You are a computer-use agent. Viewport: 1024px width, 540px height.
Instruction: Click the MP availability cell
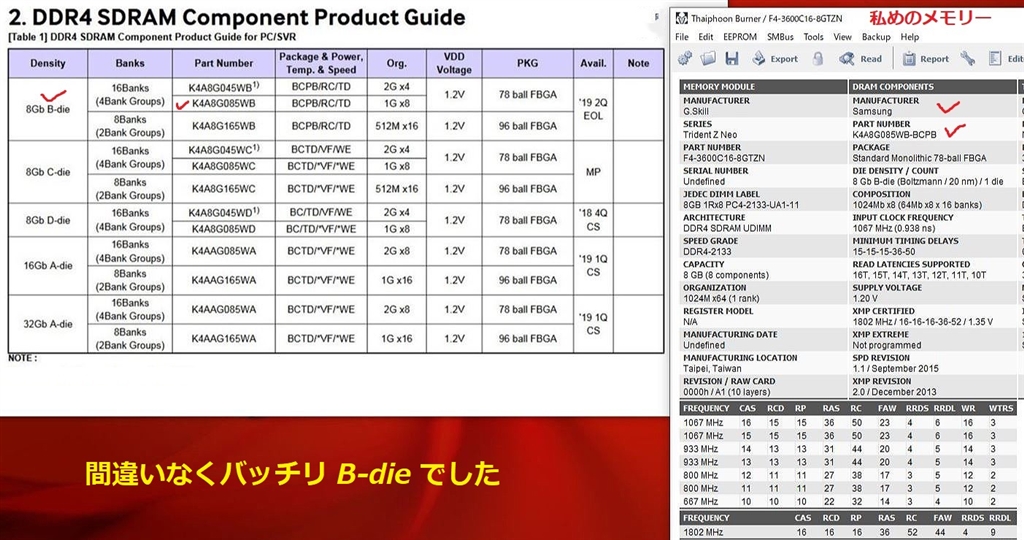(593, 172)
